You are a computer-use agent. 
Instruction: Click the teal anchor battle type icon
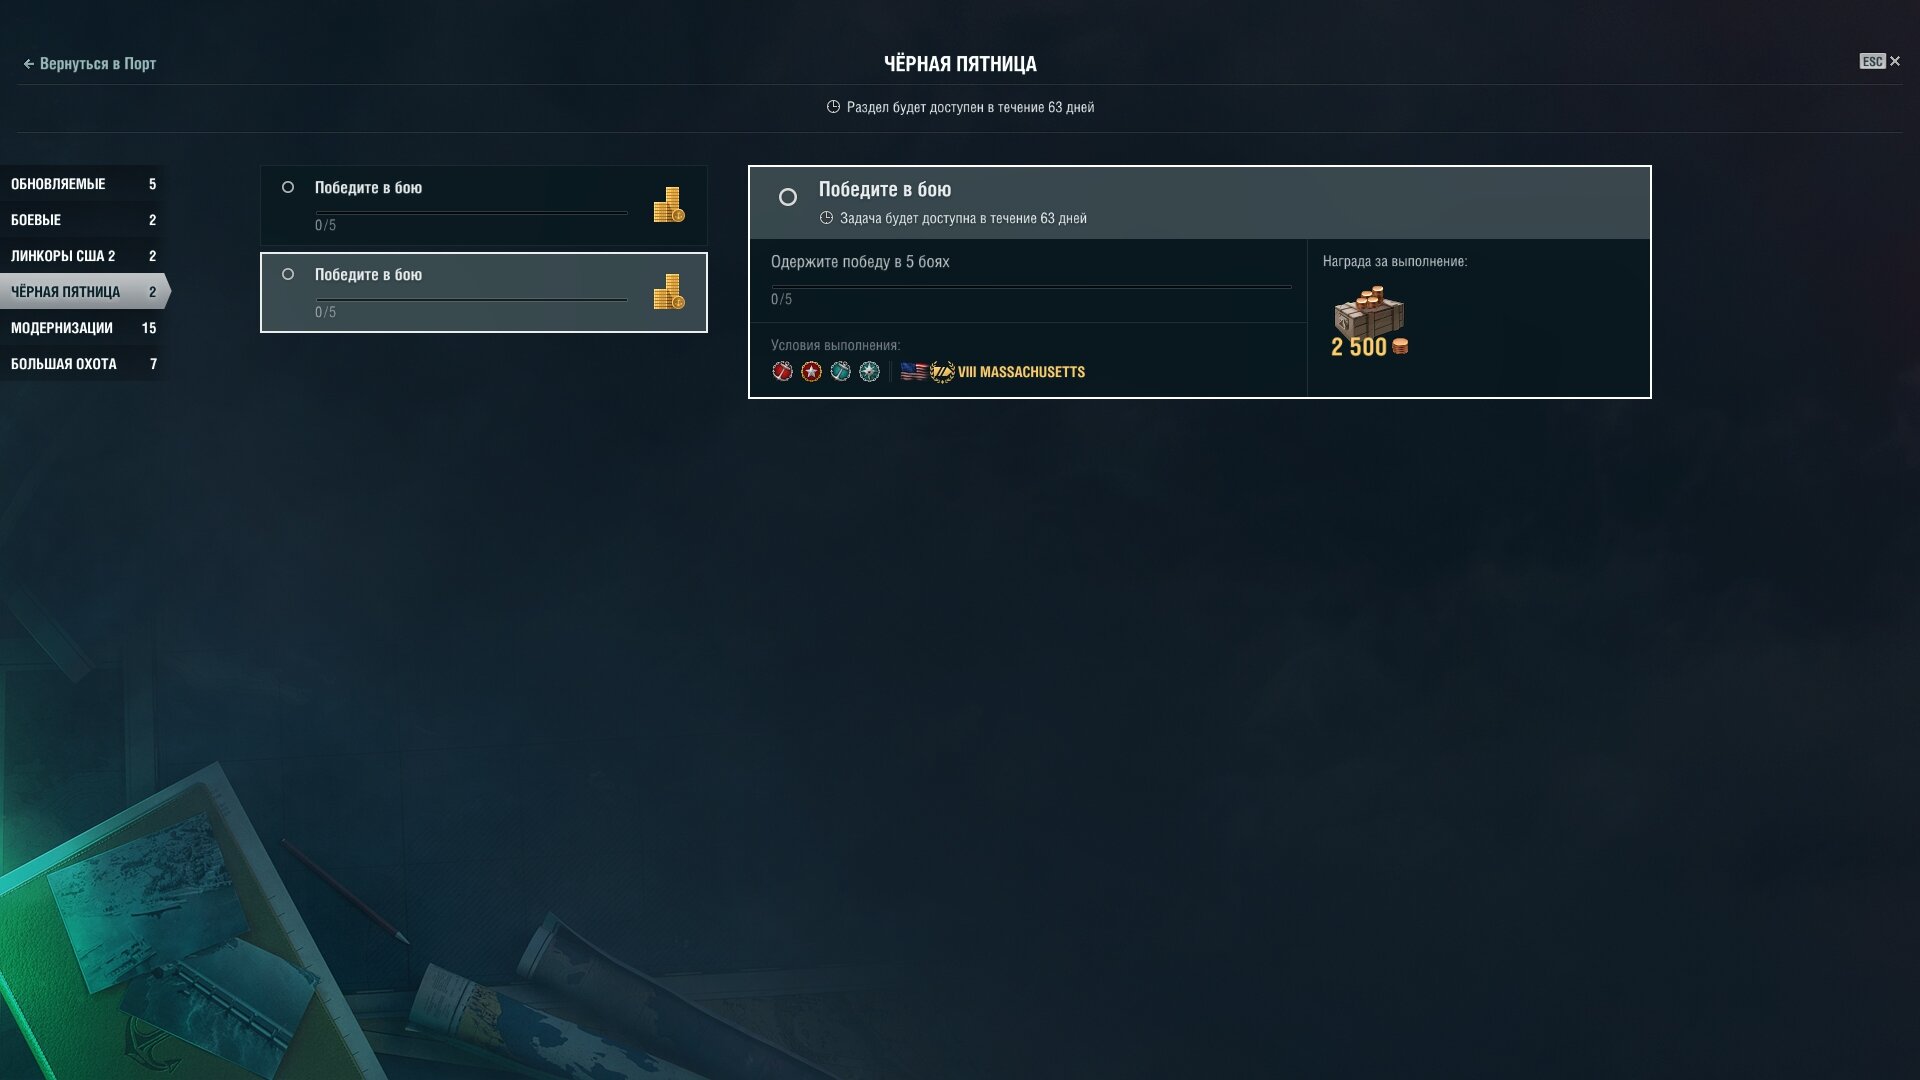pos(841,372)
